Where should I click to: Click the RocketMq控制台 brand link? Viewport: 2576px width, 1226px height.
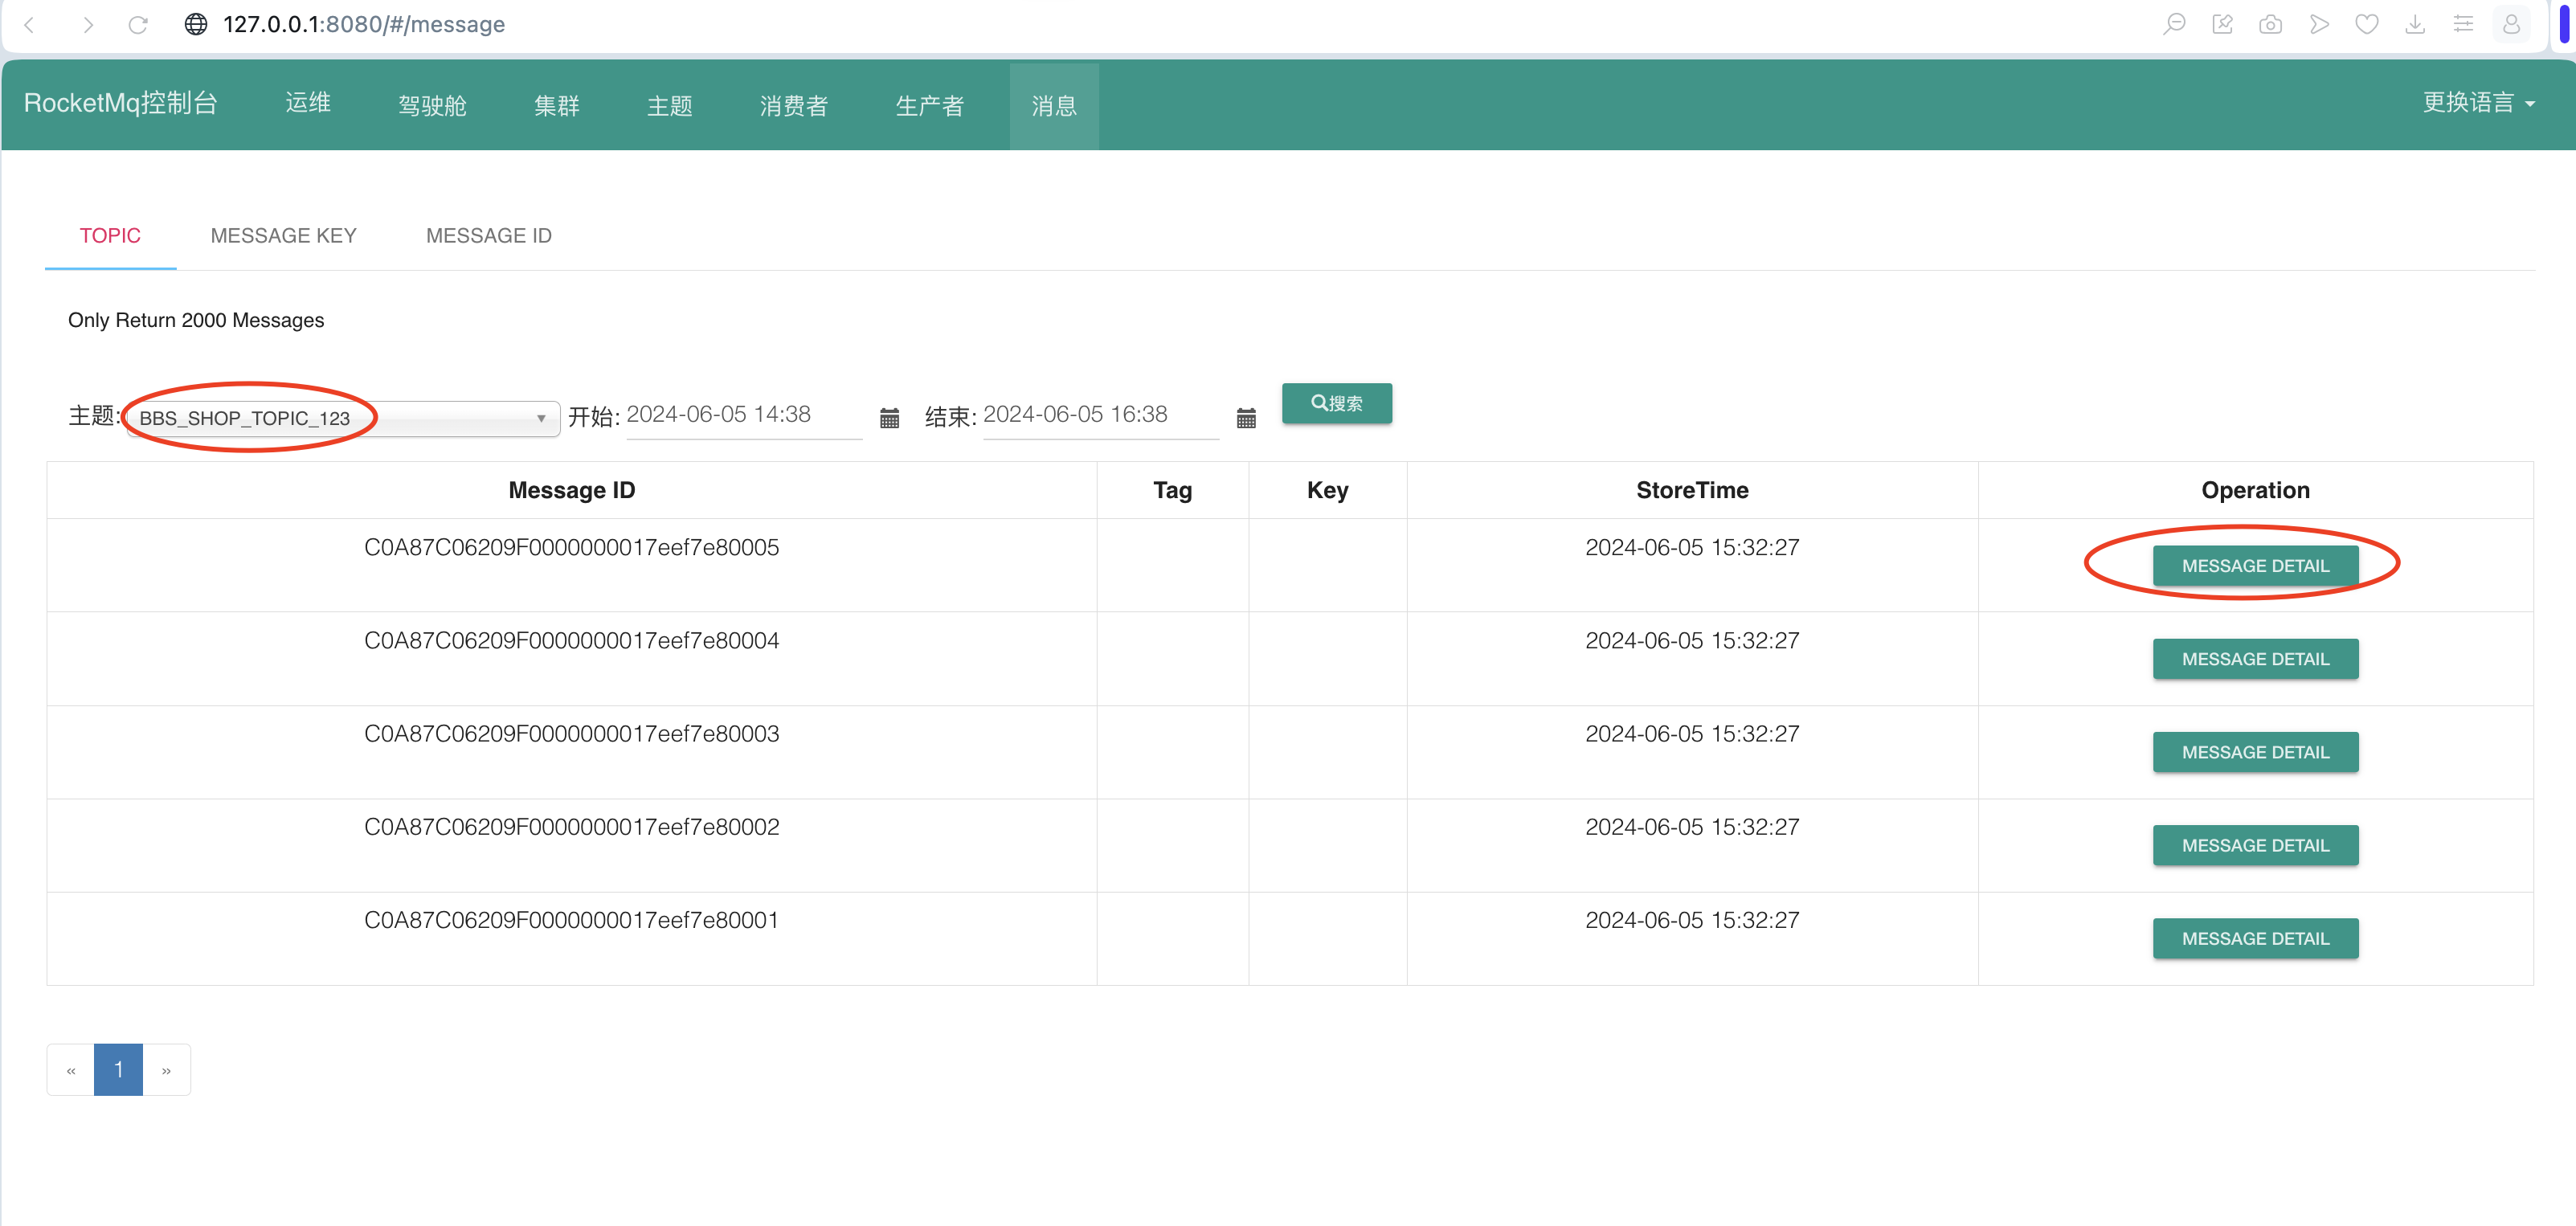click(121, 103)
